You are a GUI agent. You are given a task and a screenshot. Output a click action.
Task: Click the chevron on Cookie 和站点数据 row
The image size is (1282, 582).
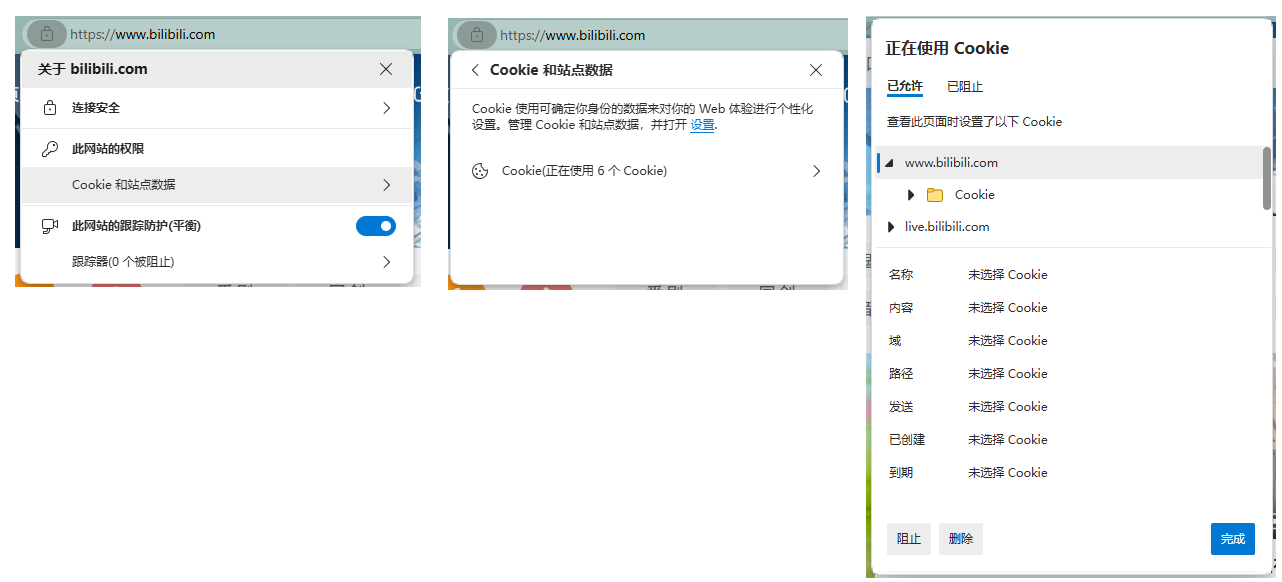(x=386, y=185)
